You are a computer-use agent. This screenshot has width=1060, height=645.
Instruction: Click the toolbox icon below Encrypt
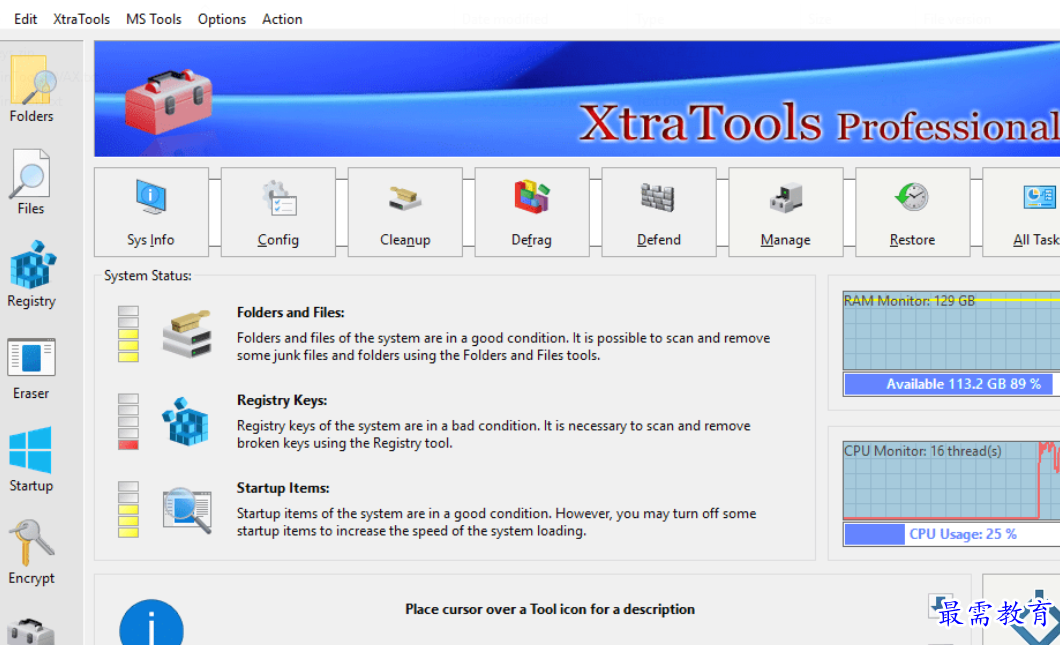click(x=31, y=631)
